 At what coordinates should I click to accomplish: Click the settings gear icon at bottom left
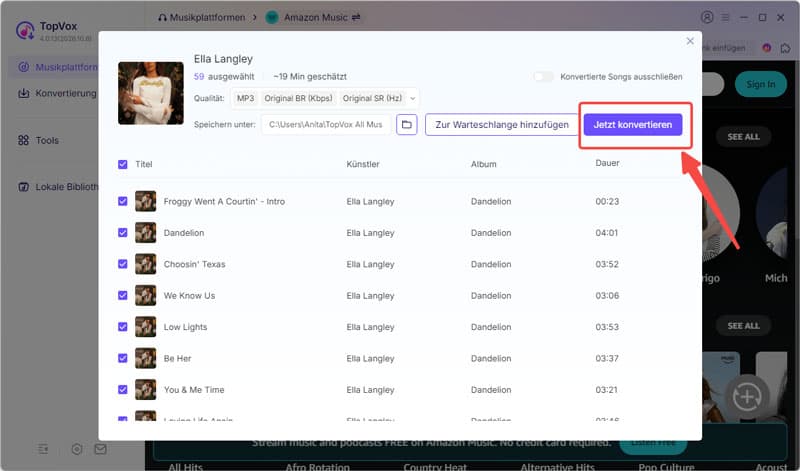tap(77, 449)
